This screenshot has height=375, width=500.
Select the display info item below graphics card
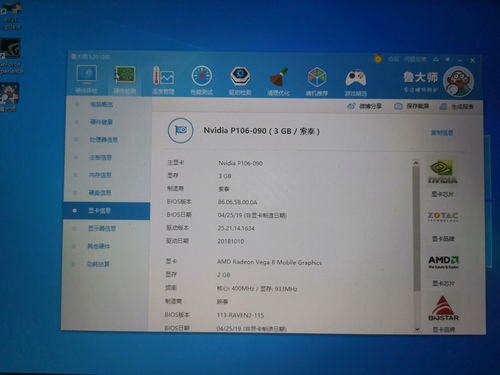coord(102,228)
